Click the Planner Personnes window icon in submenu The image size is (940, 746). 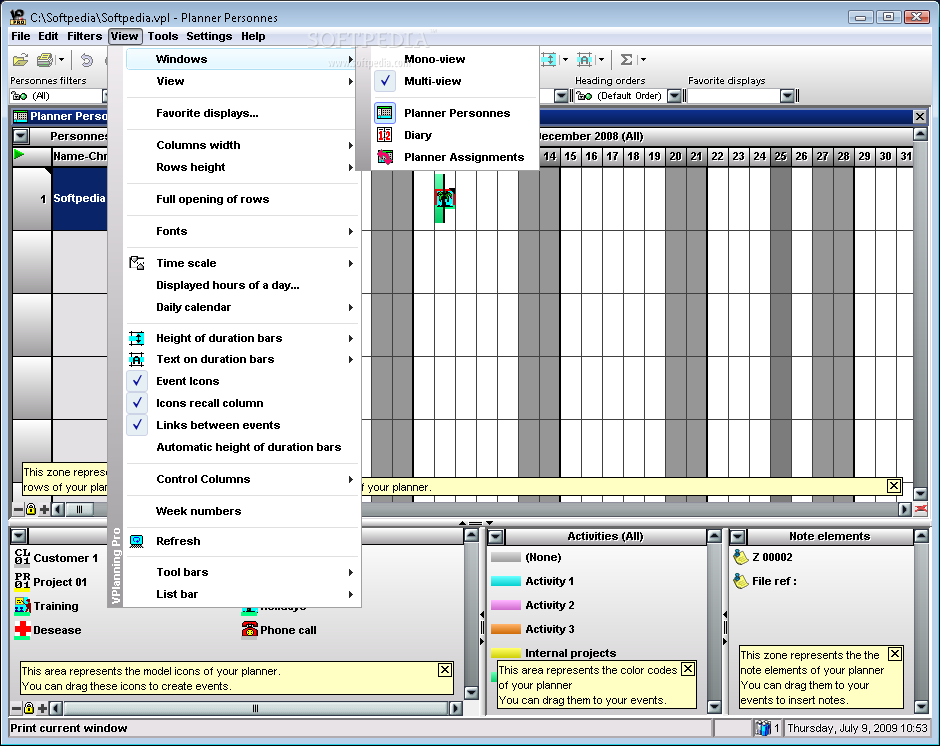(385, 113)
